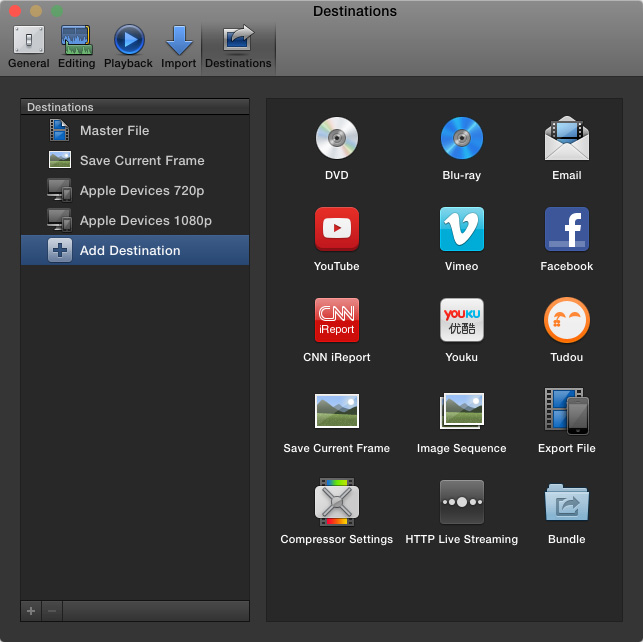Close the Destinations preferences window
The image size is (643, 642).
point(15,11)
